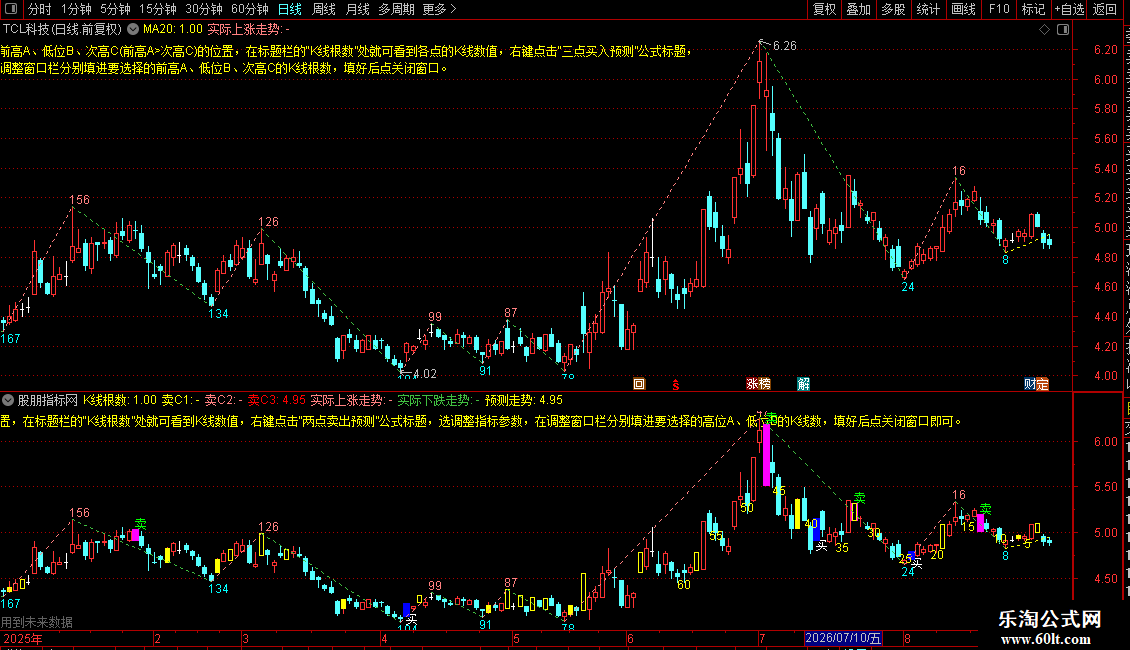
Task: Expand the 股朋指标网 sub-chart indicator dropdown
Action: [x=8, y=400]
